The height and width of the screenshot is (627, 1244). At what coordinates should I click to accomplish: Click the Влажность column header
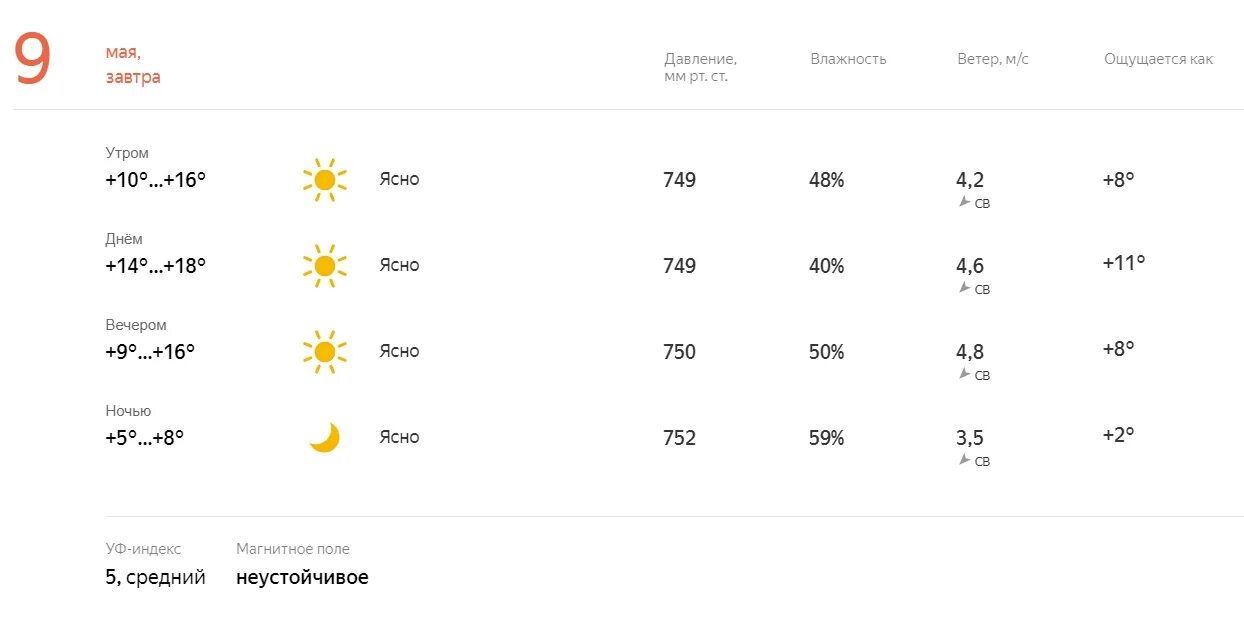pos(848,59)
